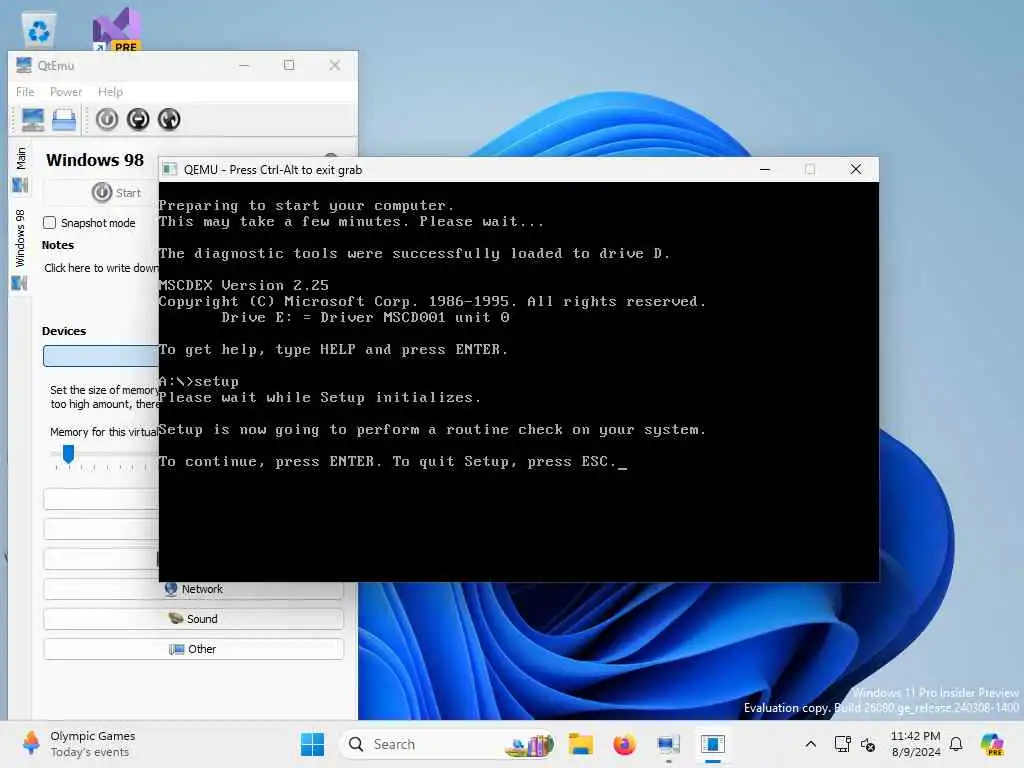The image size is (1024, 768).
Task: Expand the Other device section
Action: pos(193,649)
